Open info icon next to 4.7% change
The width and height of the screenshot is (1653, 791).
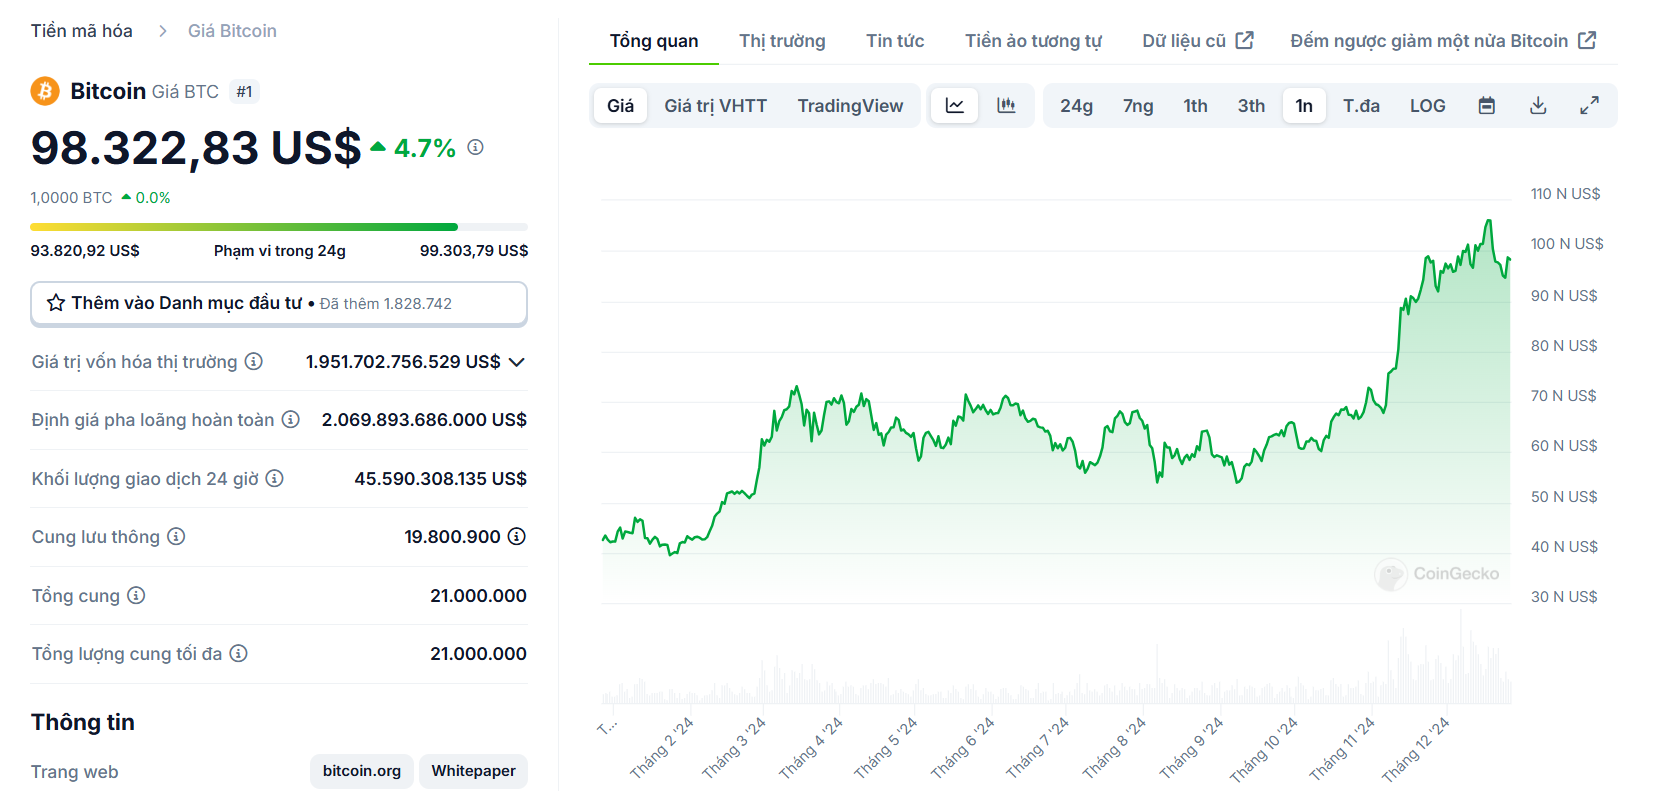point(476,147)
